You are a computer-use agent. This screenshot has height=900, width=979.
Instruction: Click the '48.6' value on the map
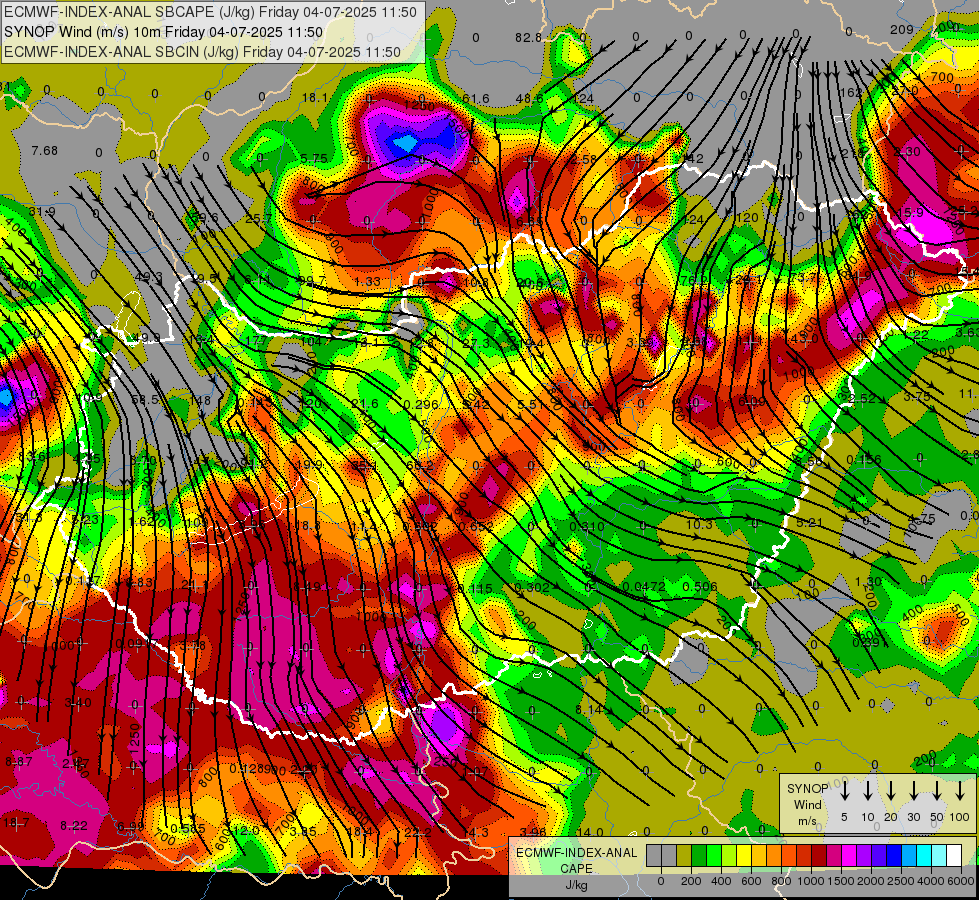[x=529, y=98]
